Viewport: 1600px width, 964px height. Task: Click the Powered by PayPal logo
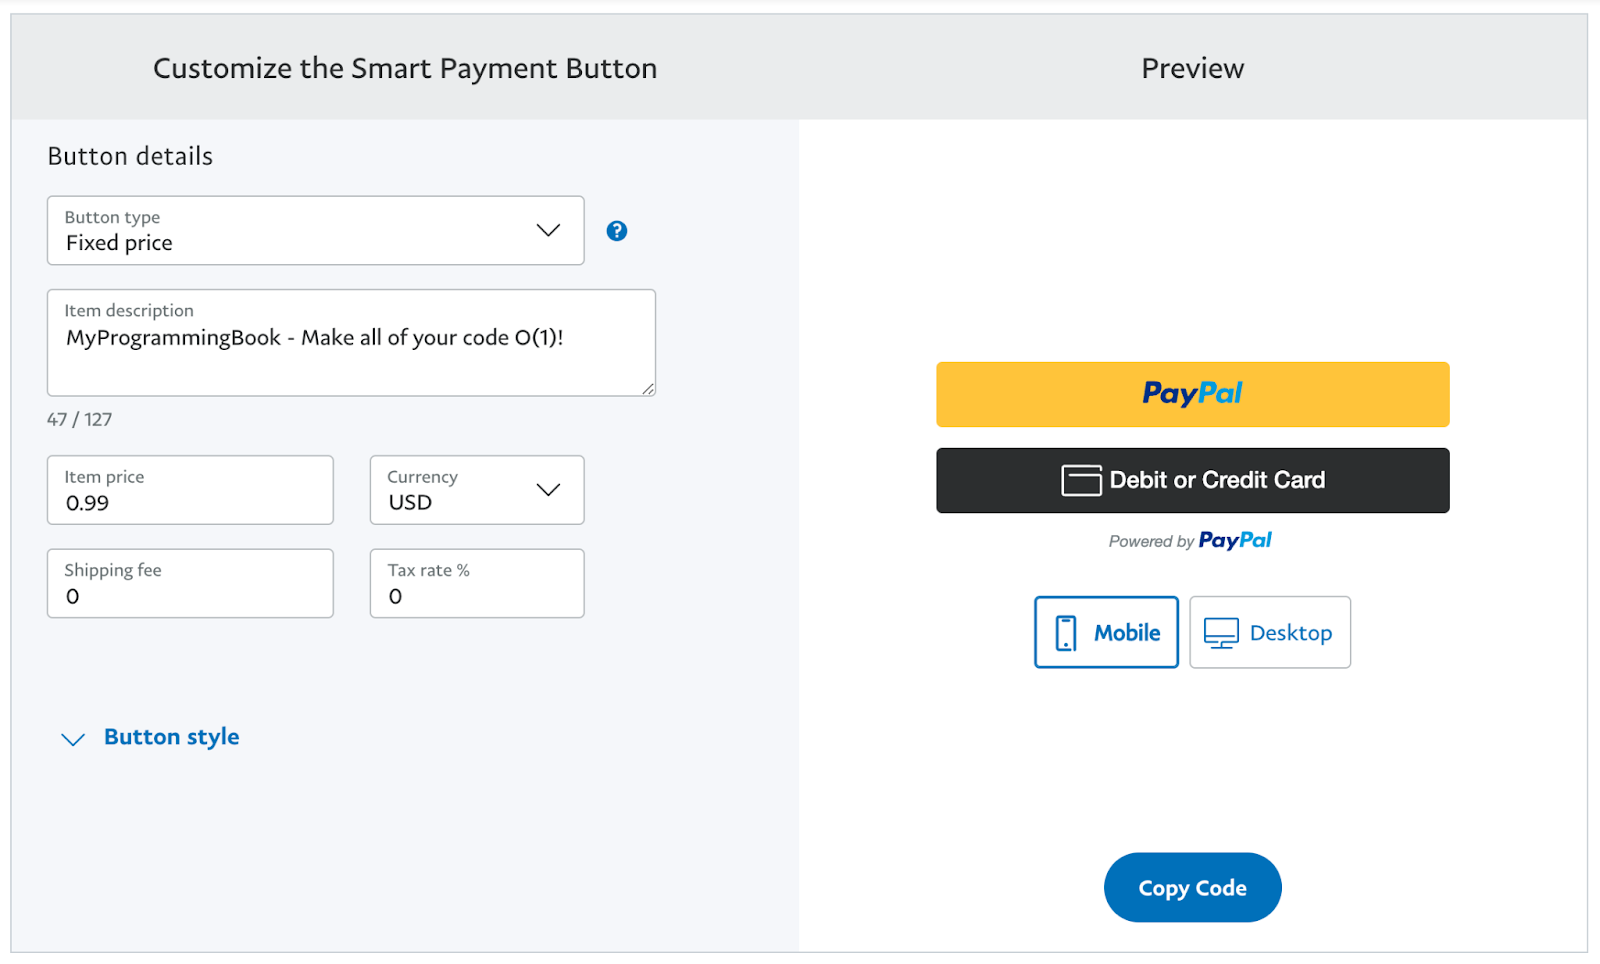click(1234, 541)
